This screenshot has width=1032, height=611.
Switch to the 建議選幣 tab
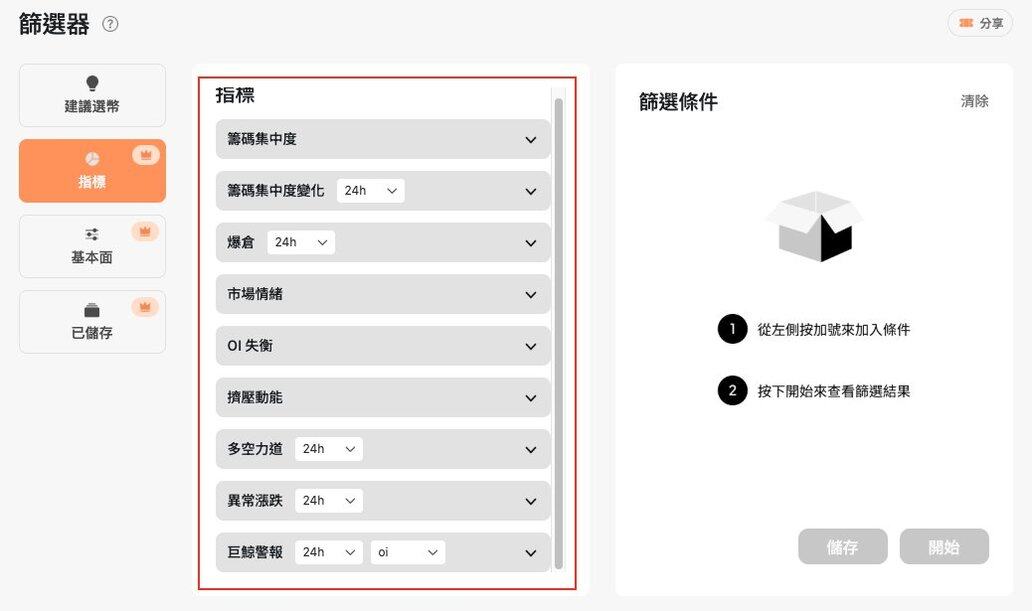pos(92,96)
